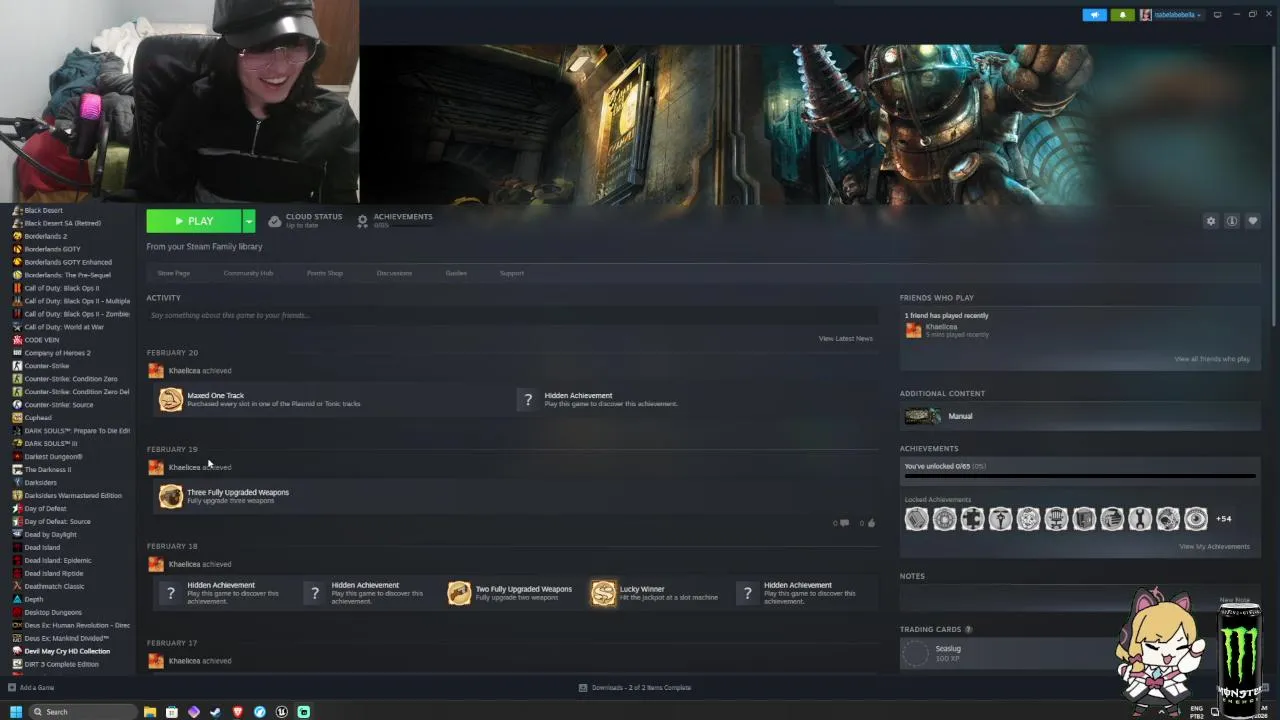Click the wrench locked achievement icon
The image size is (1280, 720).
[1140, 519]
